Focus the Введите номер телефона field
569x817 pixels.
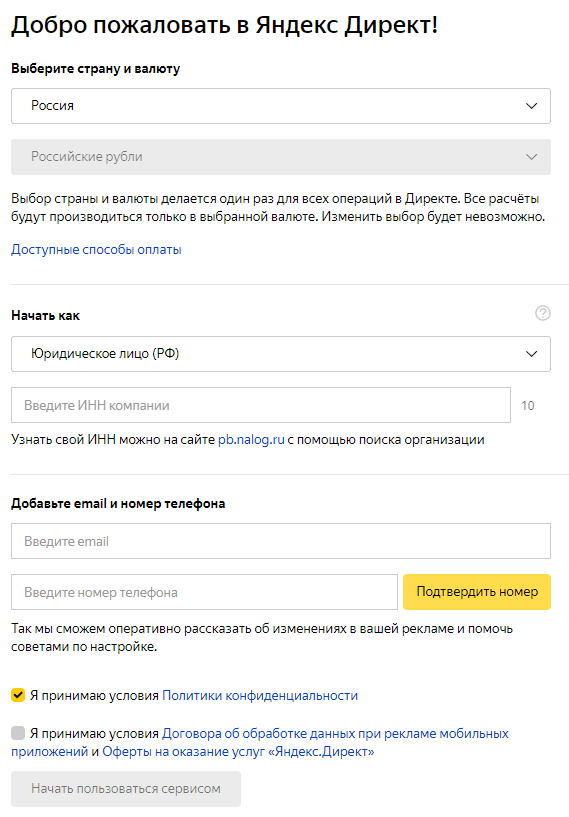pyautogui.click(x=204, y=592)
